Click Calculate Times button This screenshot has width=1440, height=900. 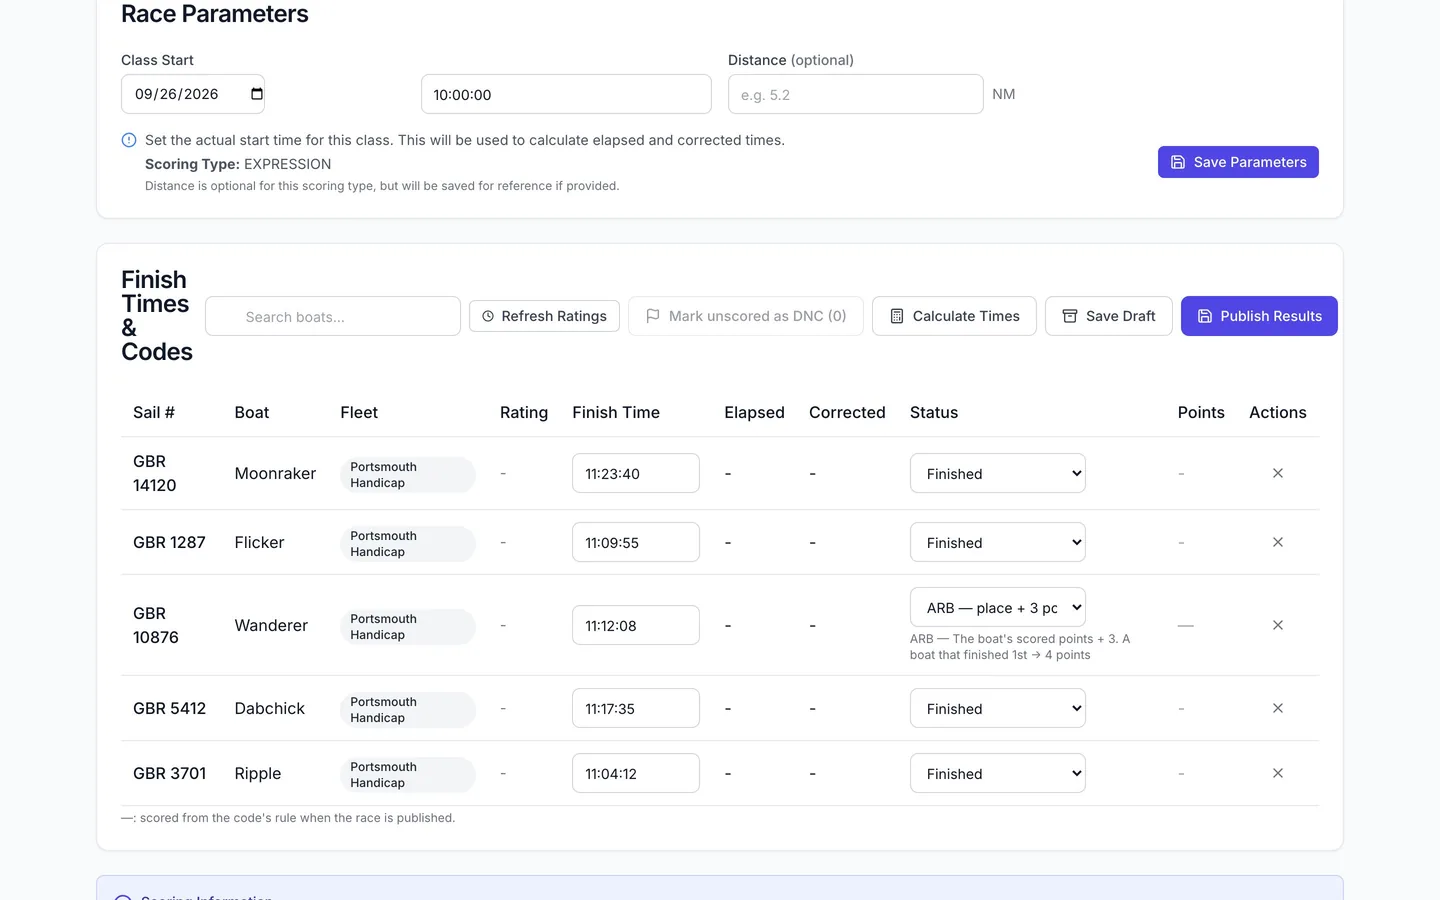tap(954, 316)
